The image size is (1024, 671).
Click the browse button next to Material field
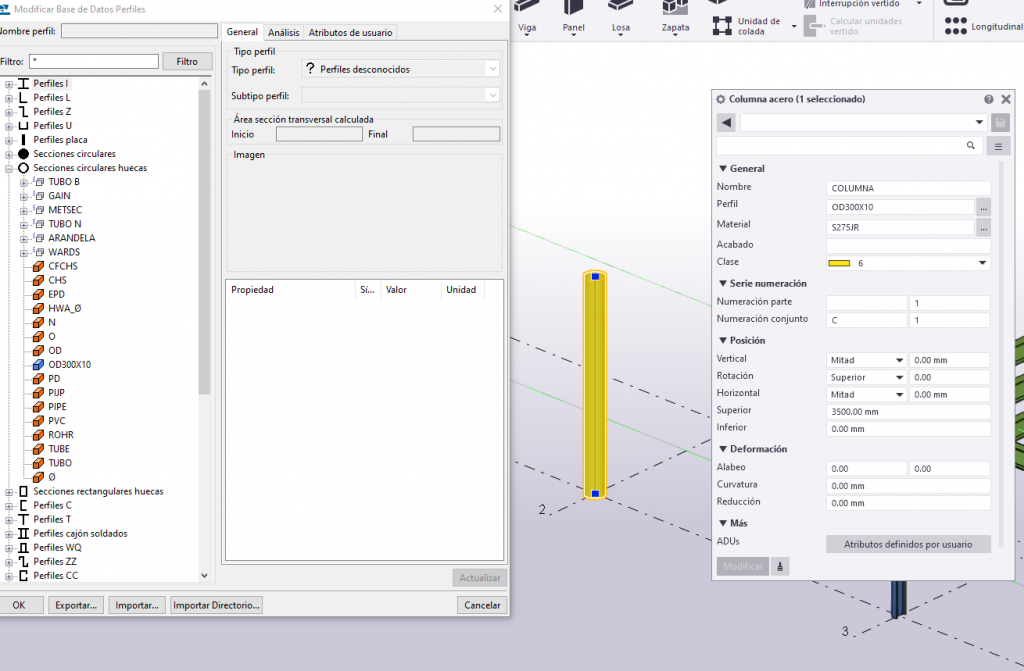click(984, 227)
